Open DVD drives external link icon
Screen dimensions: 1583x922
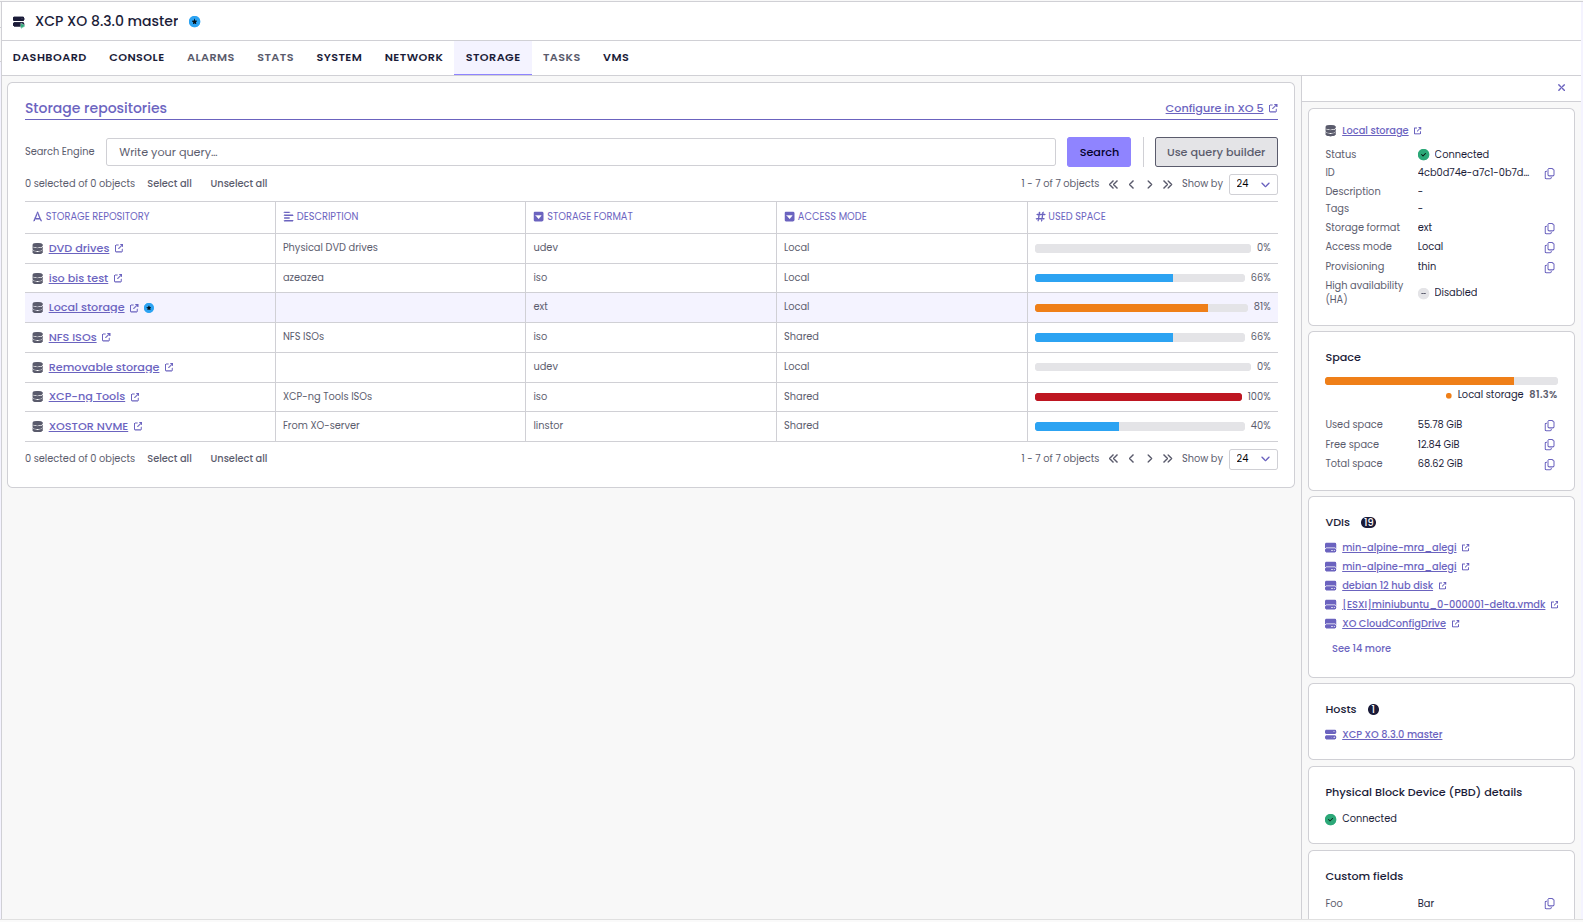(119, 249)
